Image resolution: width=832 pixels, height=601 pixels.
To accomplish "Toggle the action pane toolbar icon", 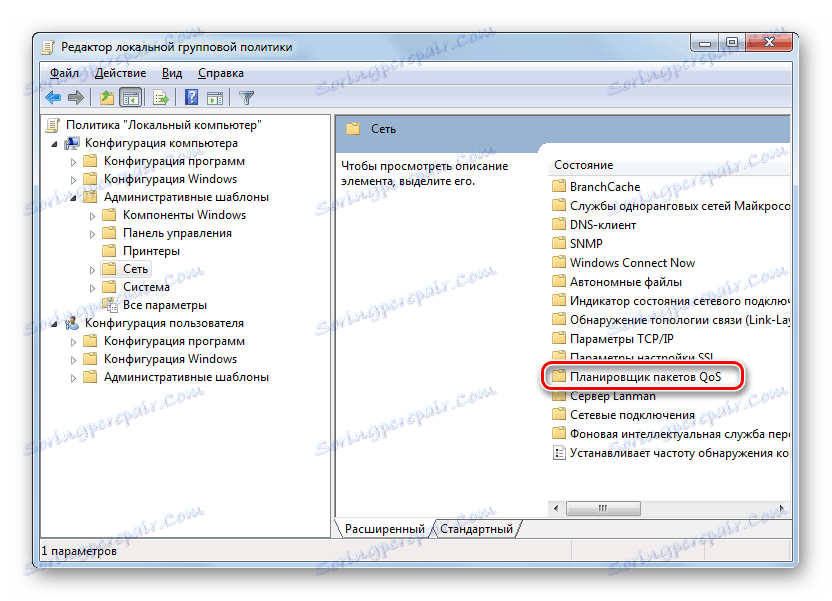I will pos(215,98).
